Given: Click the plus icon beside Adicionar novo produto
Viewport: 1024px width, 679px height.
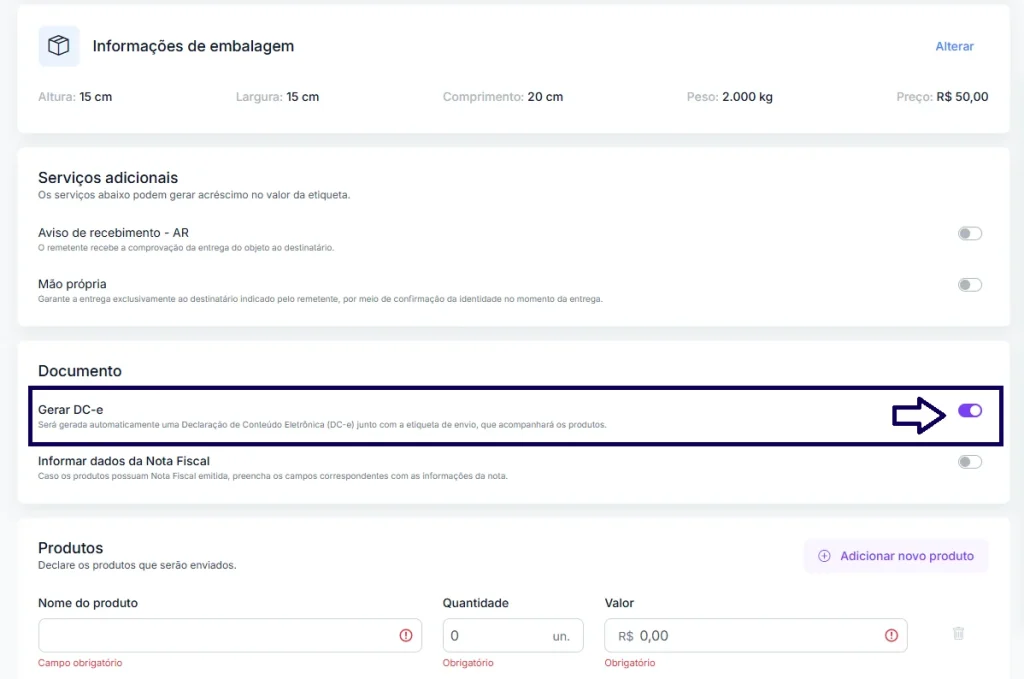Looking at the screenshot, I should [824, 556].
